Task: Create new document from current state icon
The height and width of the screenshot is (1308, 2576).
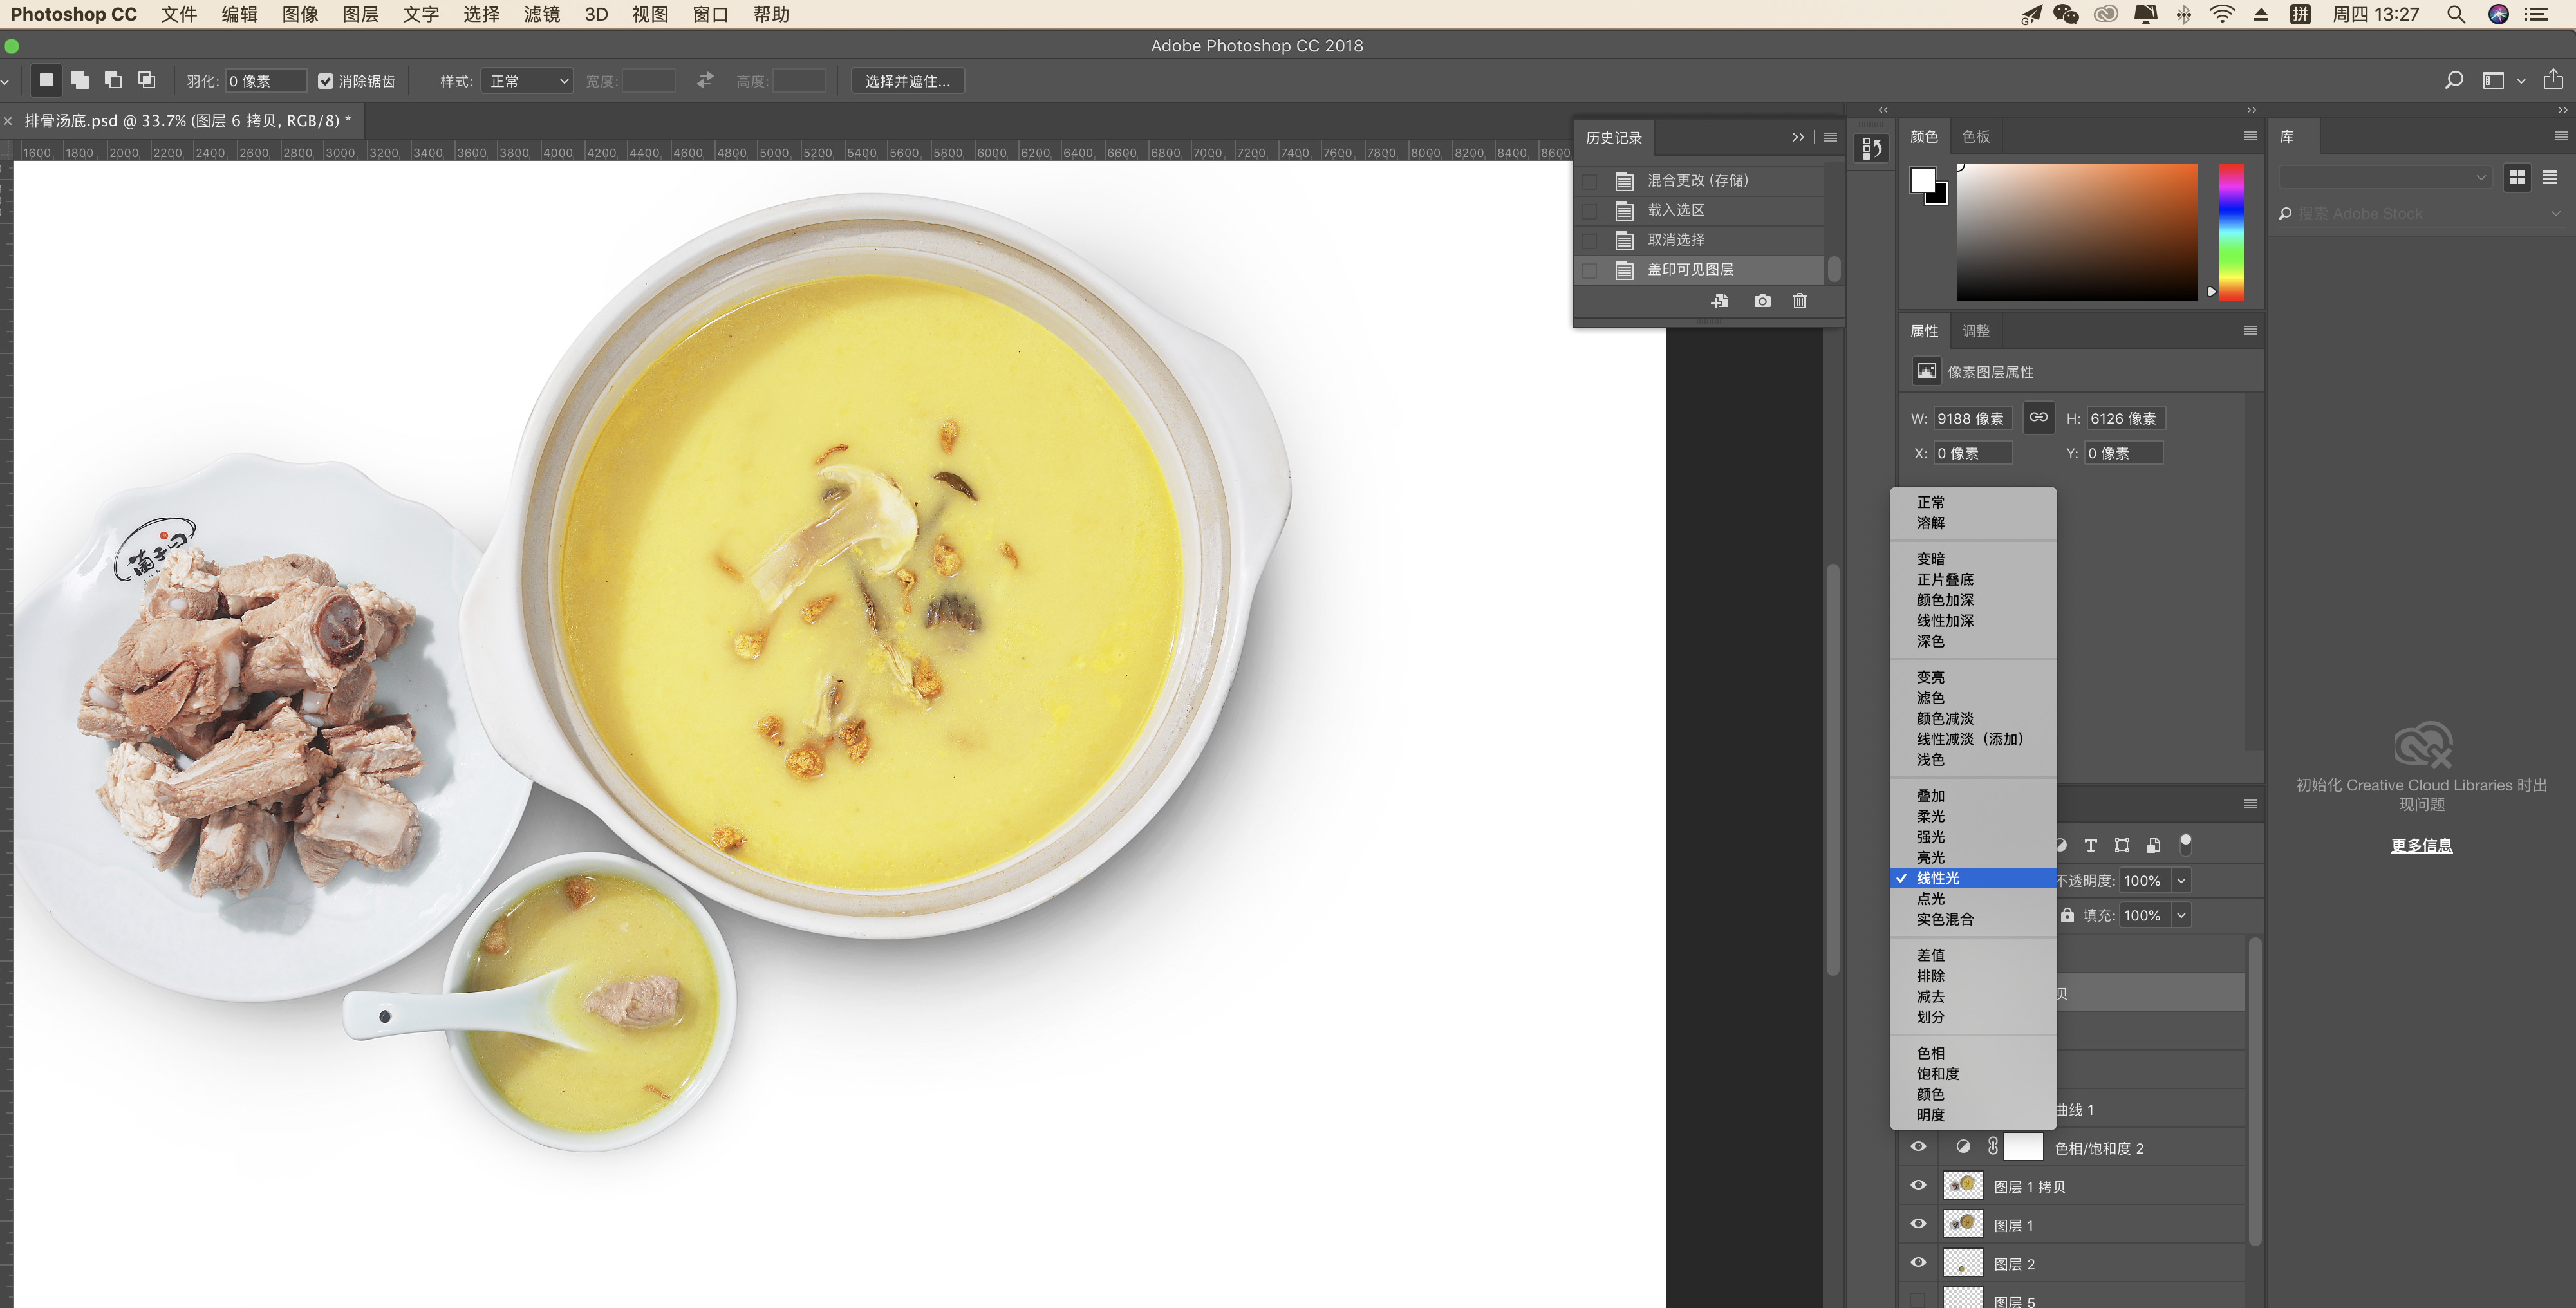Action: coord(1720,301)
